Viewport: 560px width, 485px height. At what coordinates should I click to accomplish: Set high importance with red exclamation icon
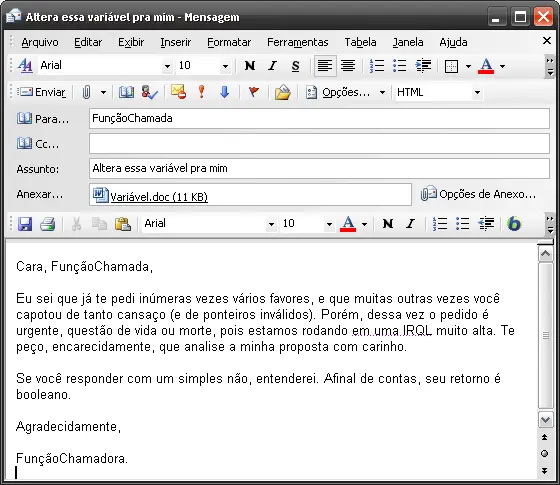(201, 92)
